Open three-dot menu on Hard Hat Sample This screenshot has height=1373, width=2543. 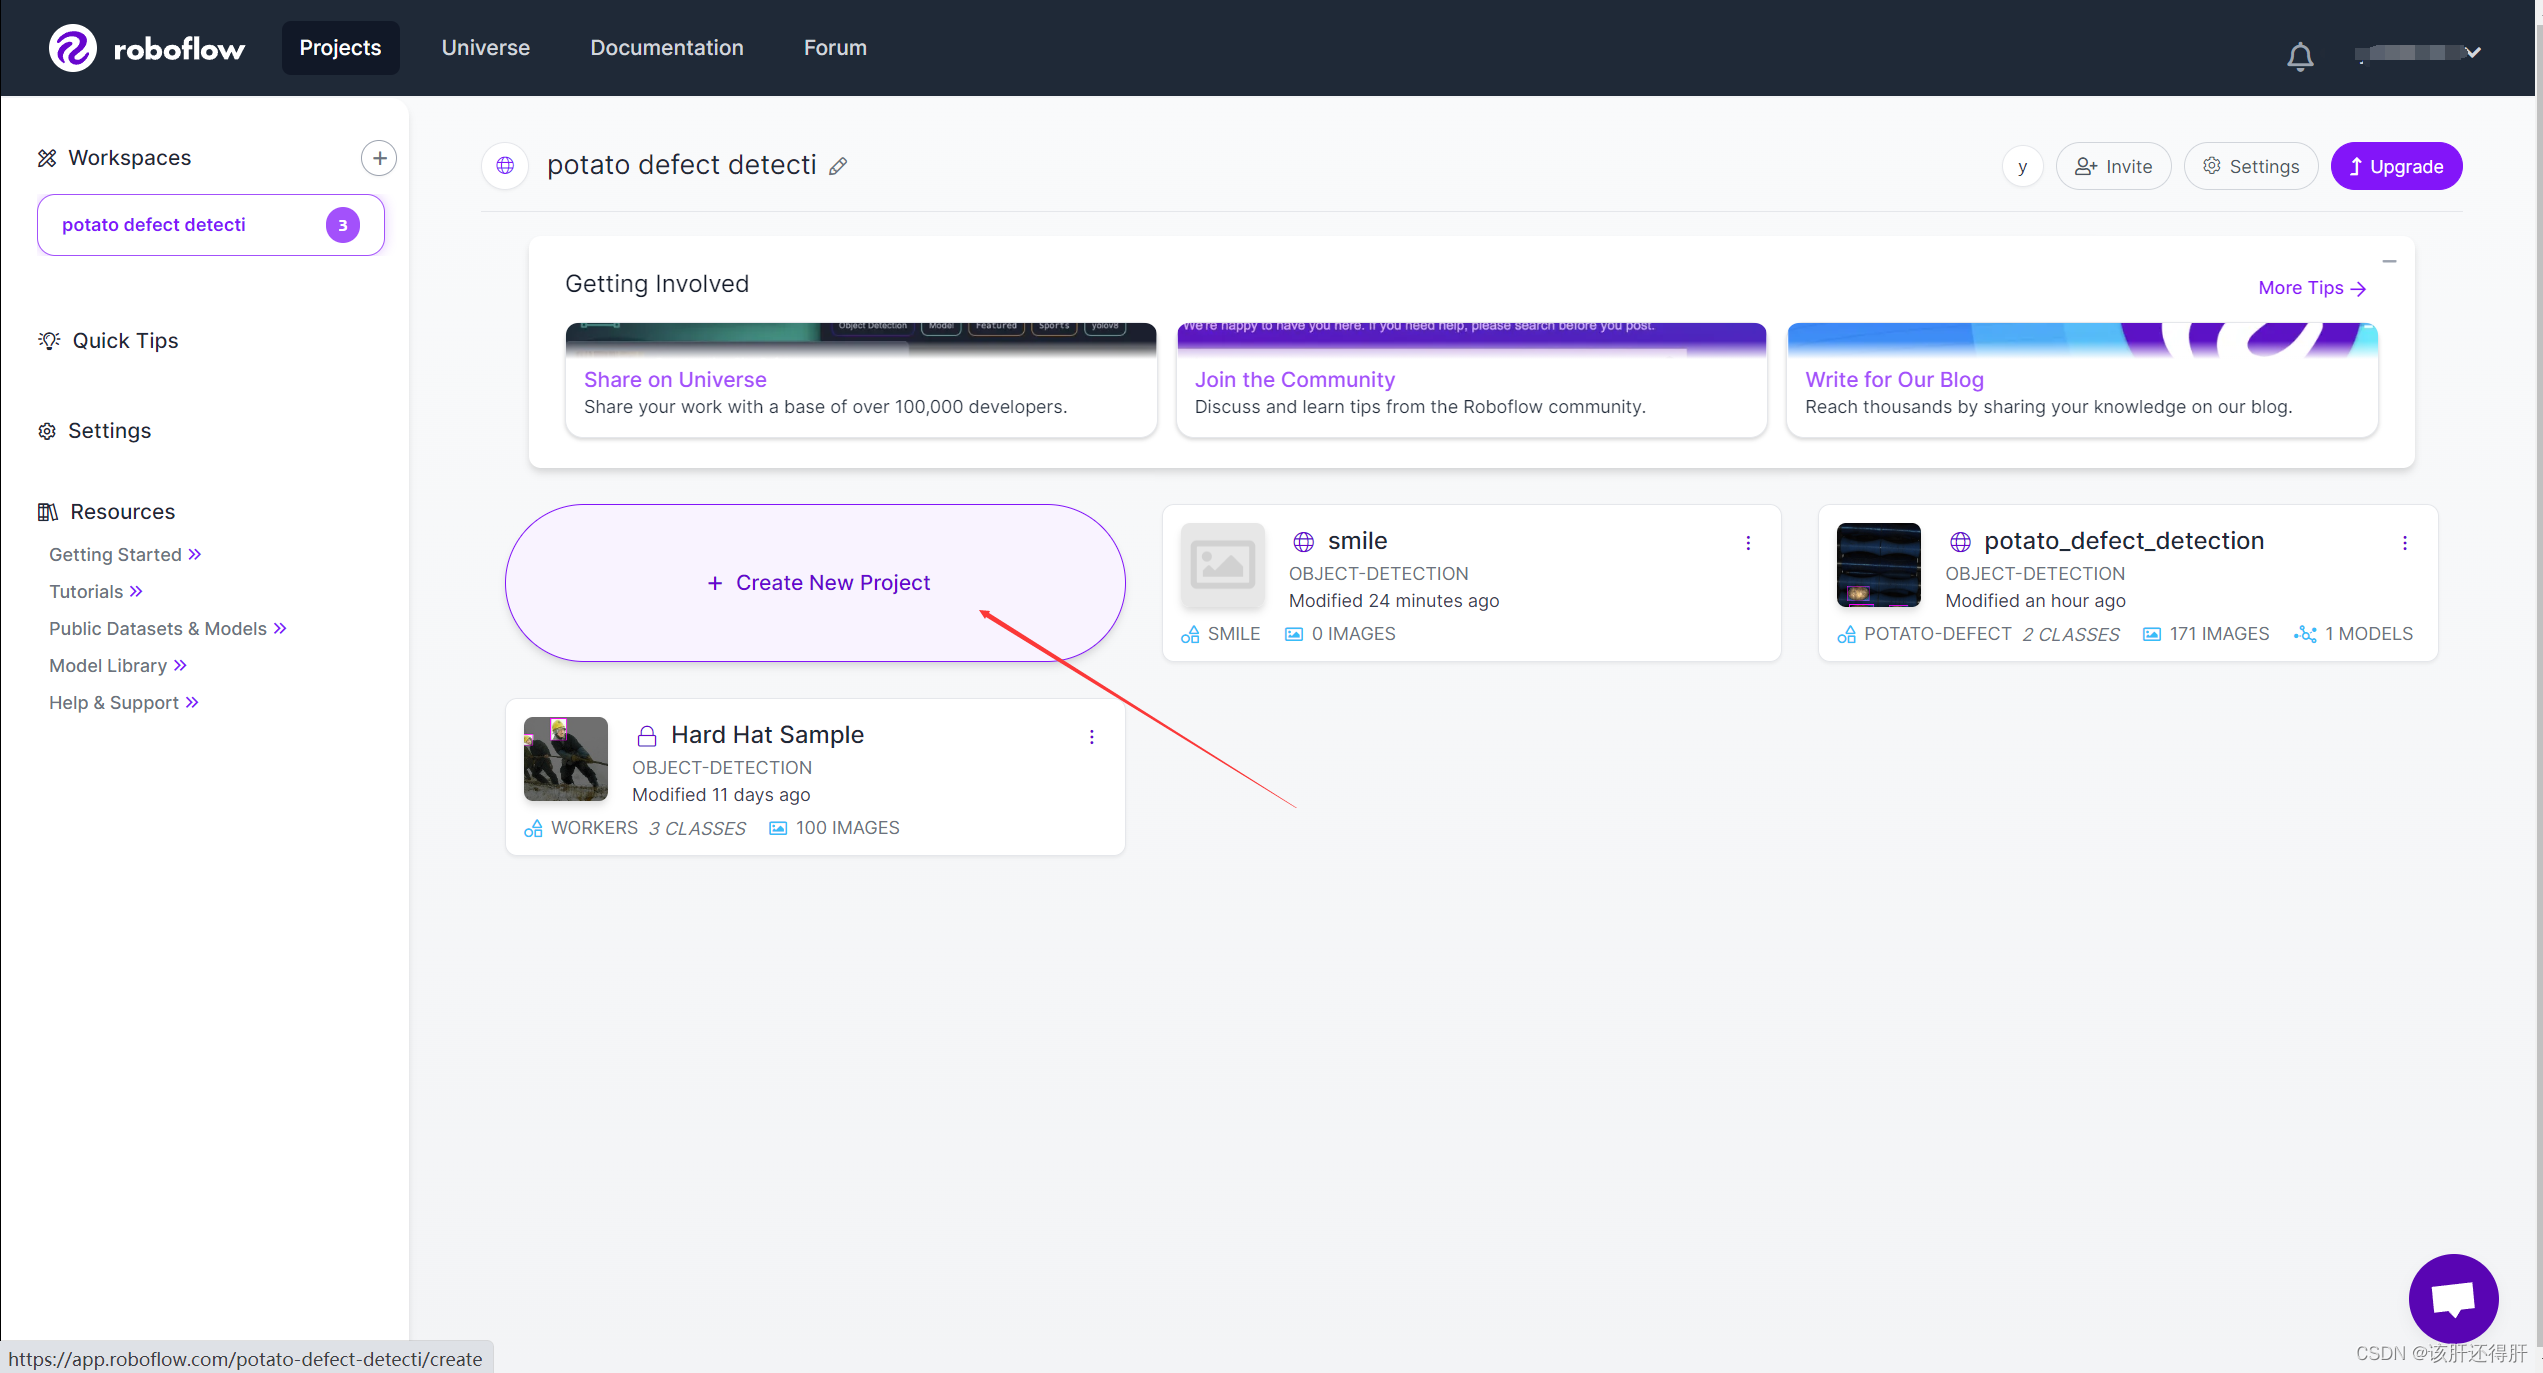(1092, 737)
